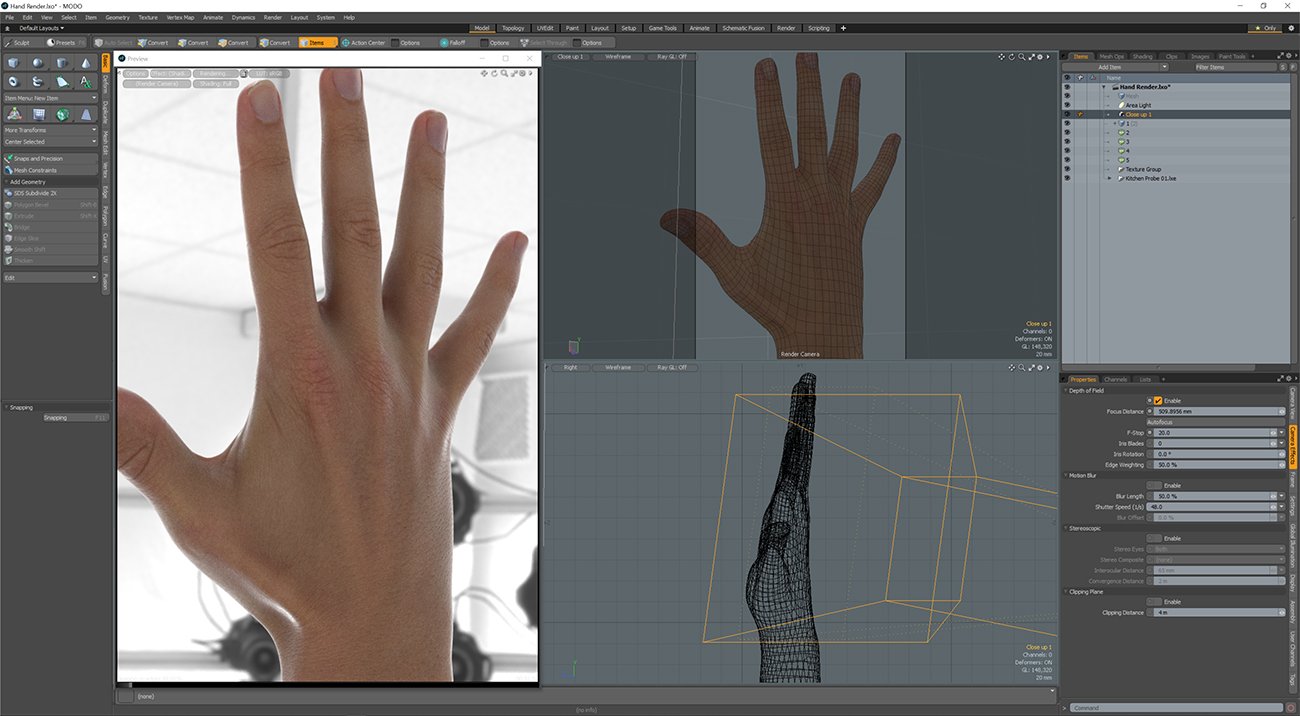Select the sphere primitive tool
The height and width of the screenshot is (716, 1300).
click(x=37, y=63)
